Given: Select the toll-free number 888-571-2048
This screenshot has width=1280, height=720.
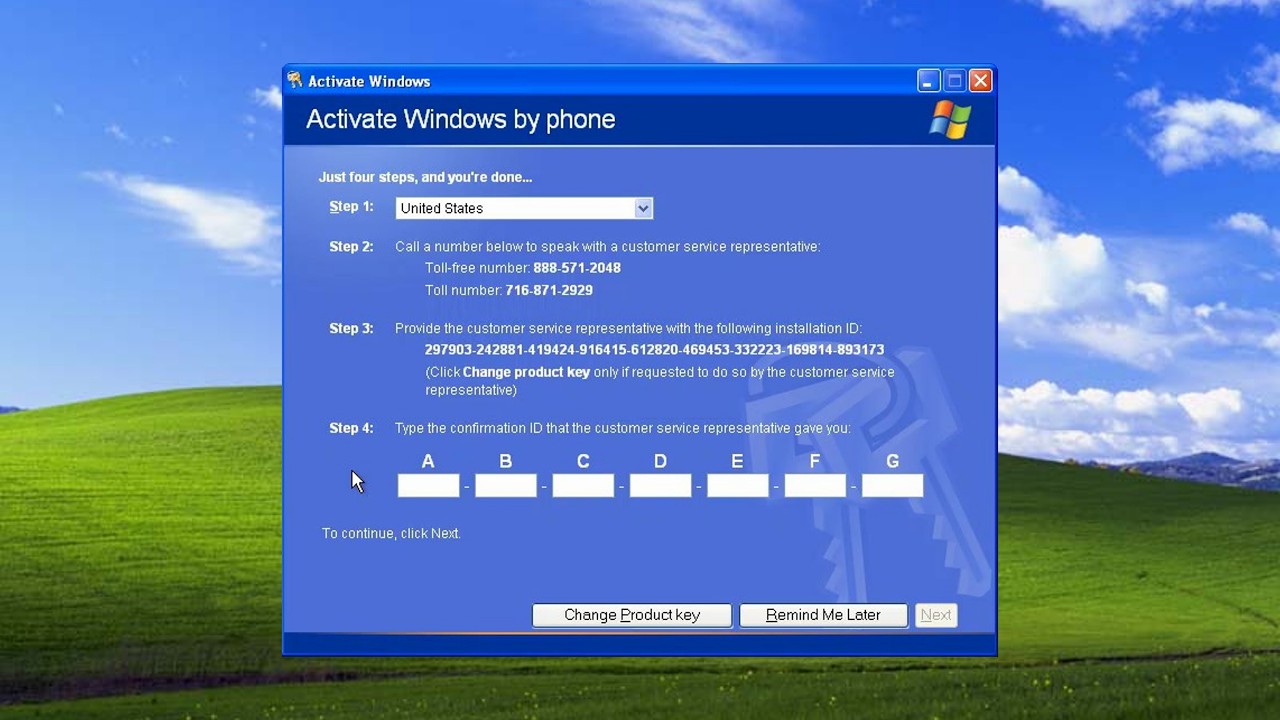Looking at the screenshot, I should coord(577,268).
